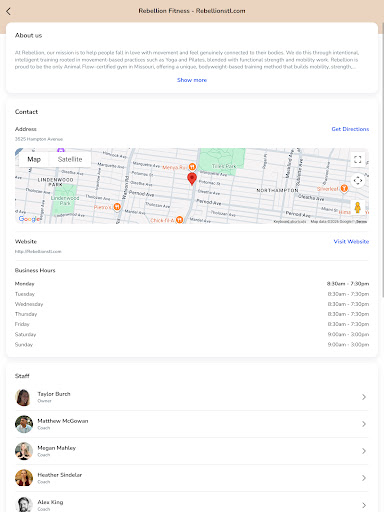Select the Heather Sindelar name text

coord(59,475)
